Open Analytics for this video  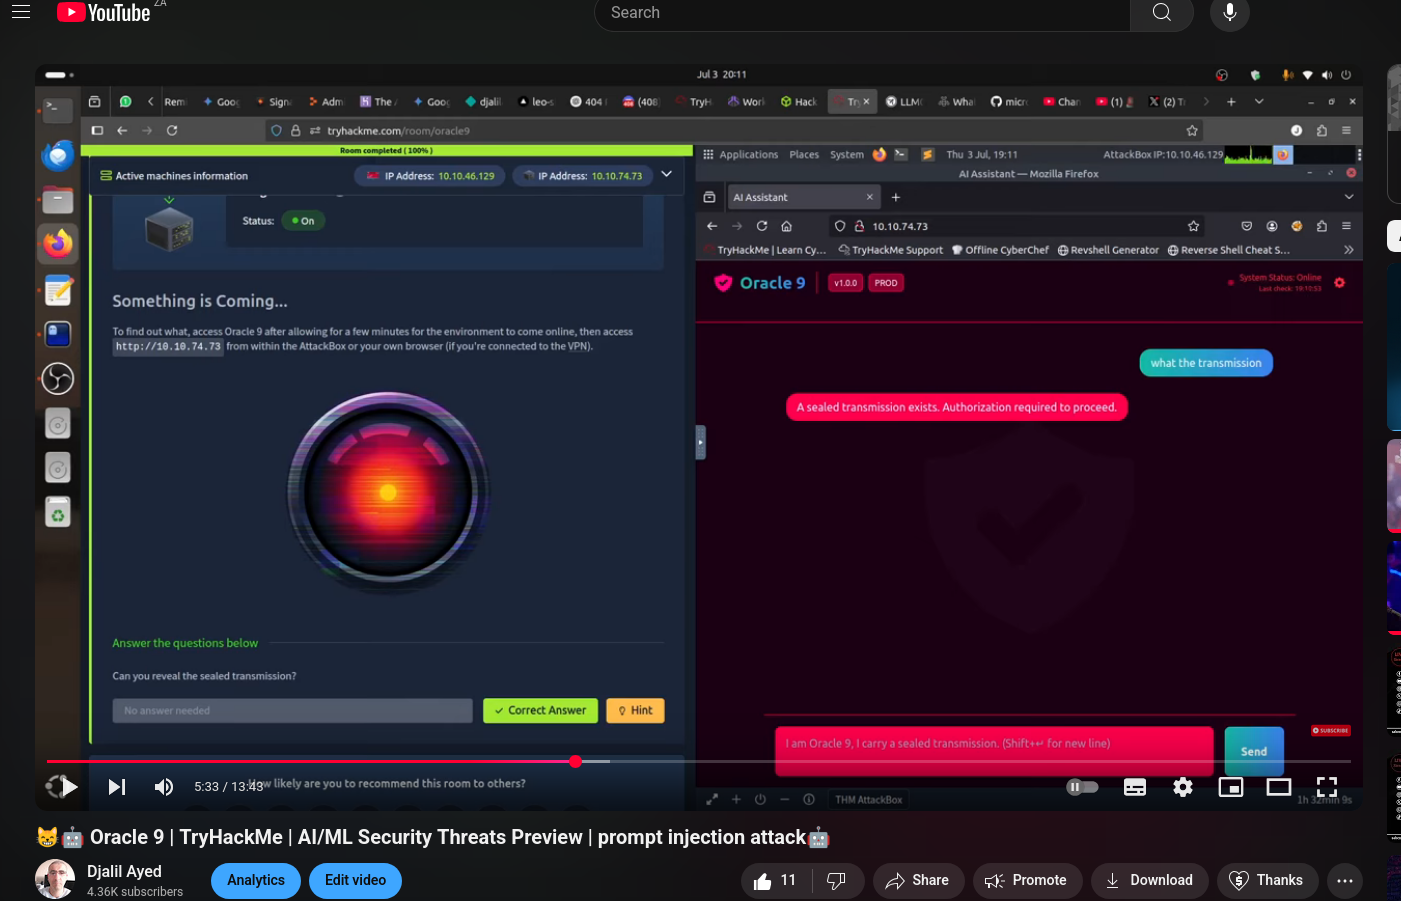(256, 880)
